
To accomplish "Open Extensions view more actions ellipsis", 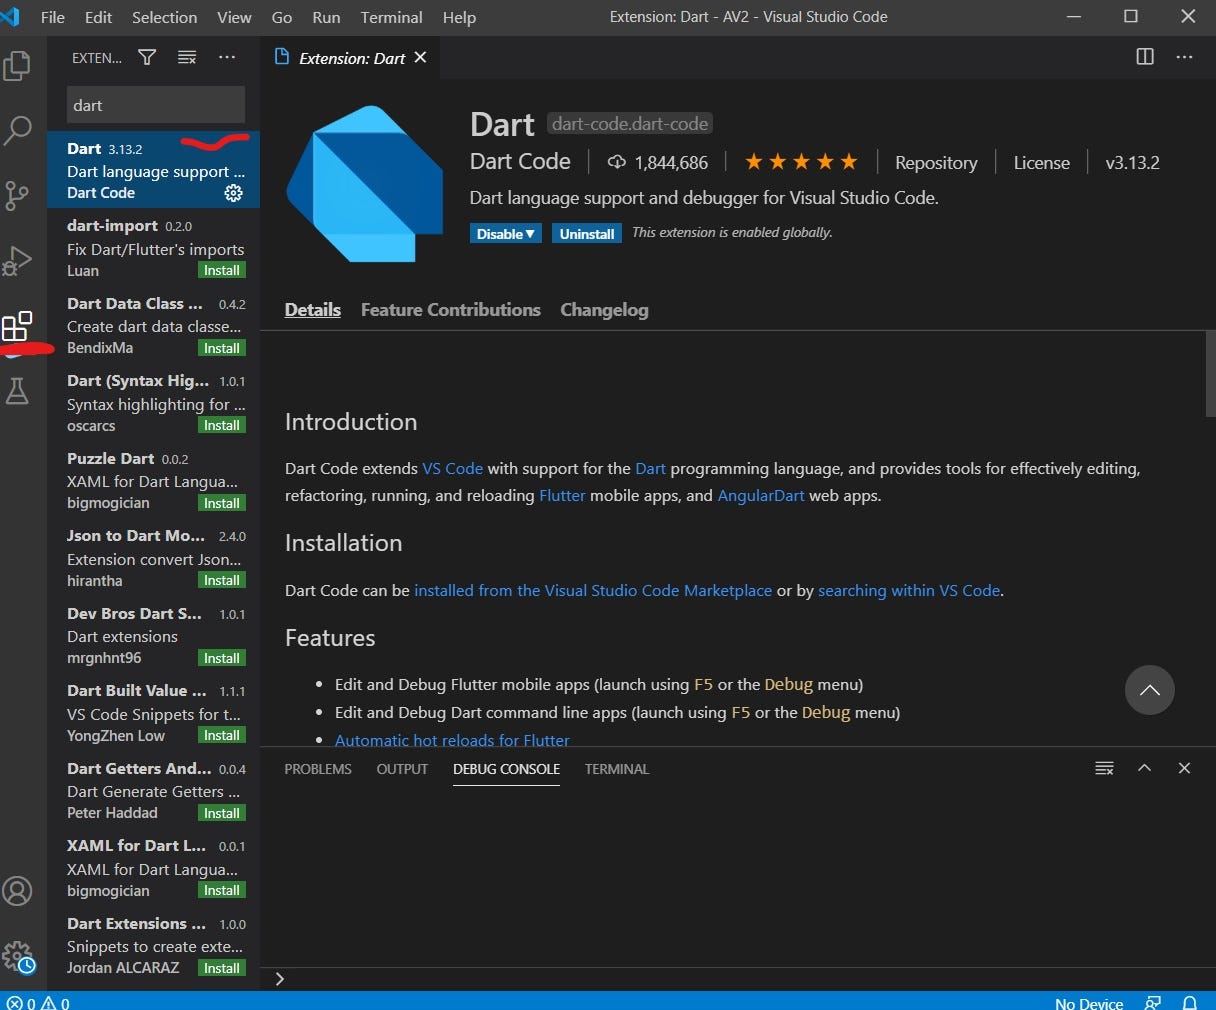I will click(x=227, y=57).
